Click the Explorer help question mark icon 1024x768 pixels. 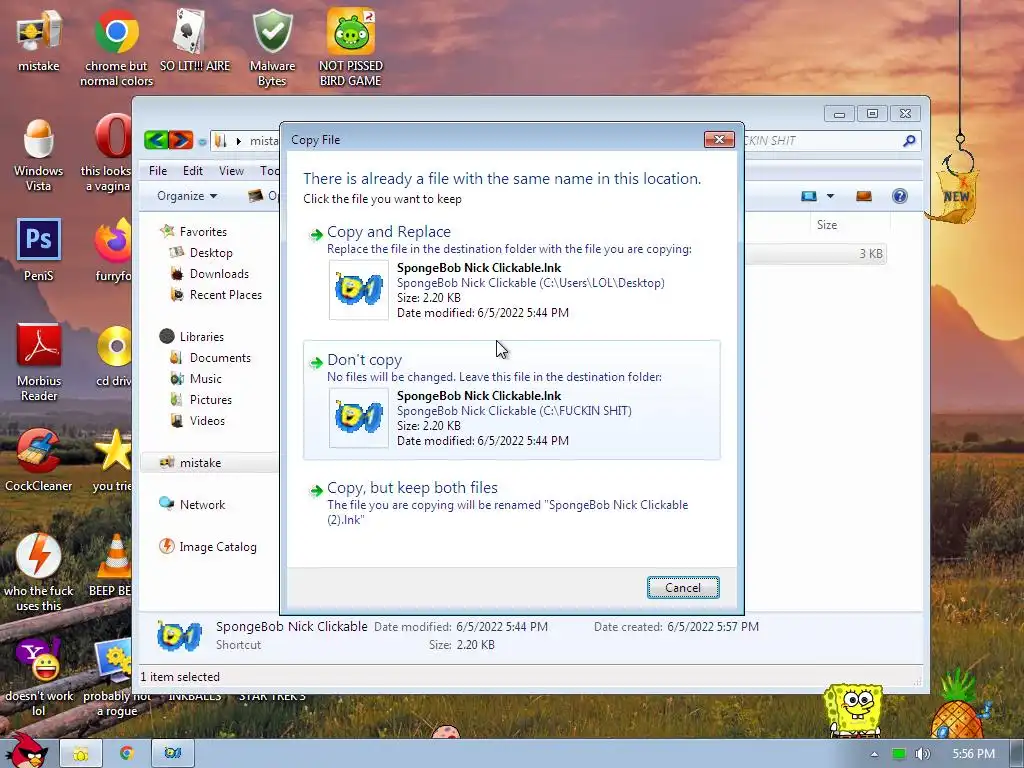899,196
